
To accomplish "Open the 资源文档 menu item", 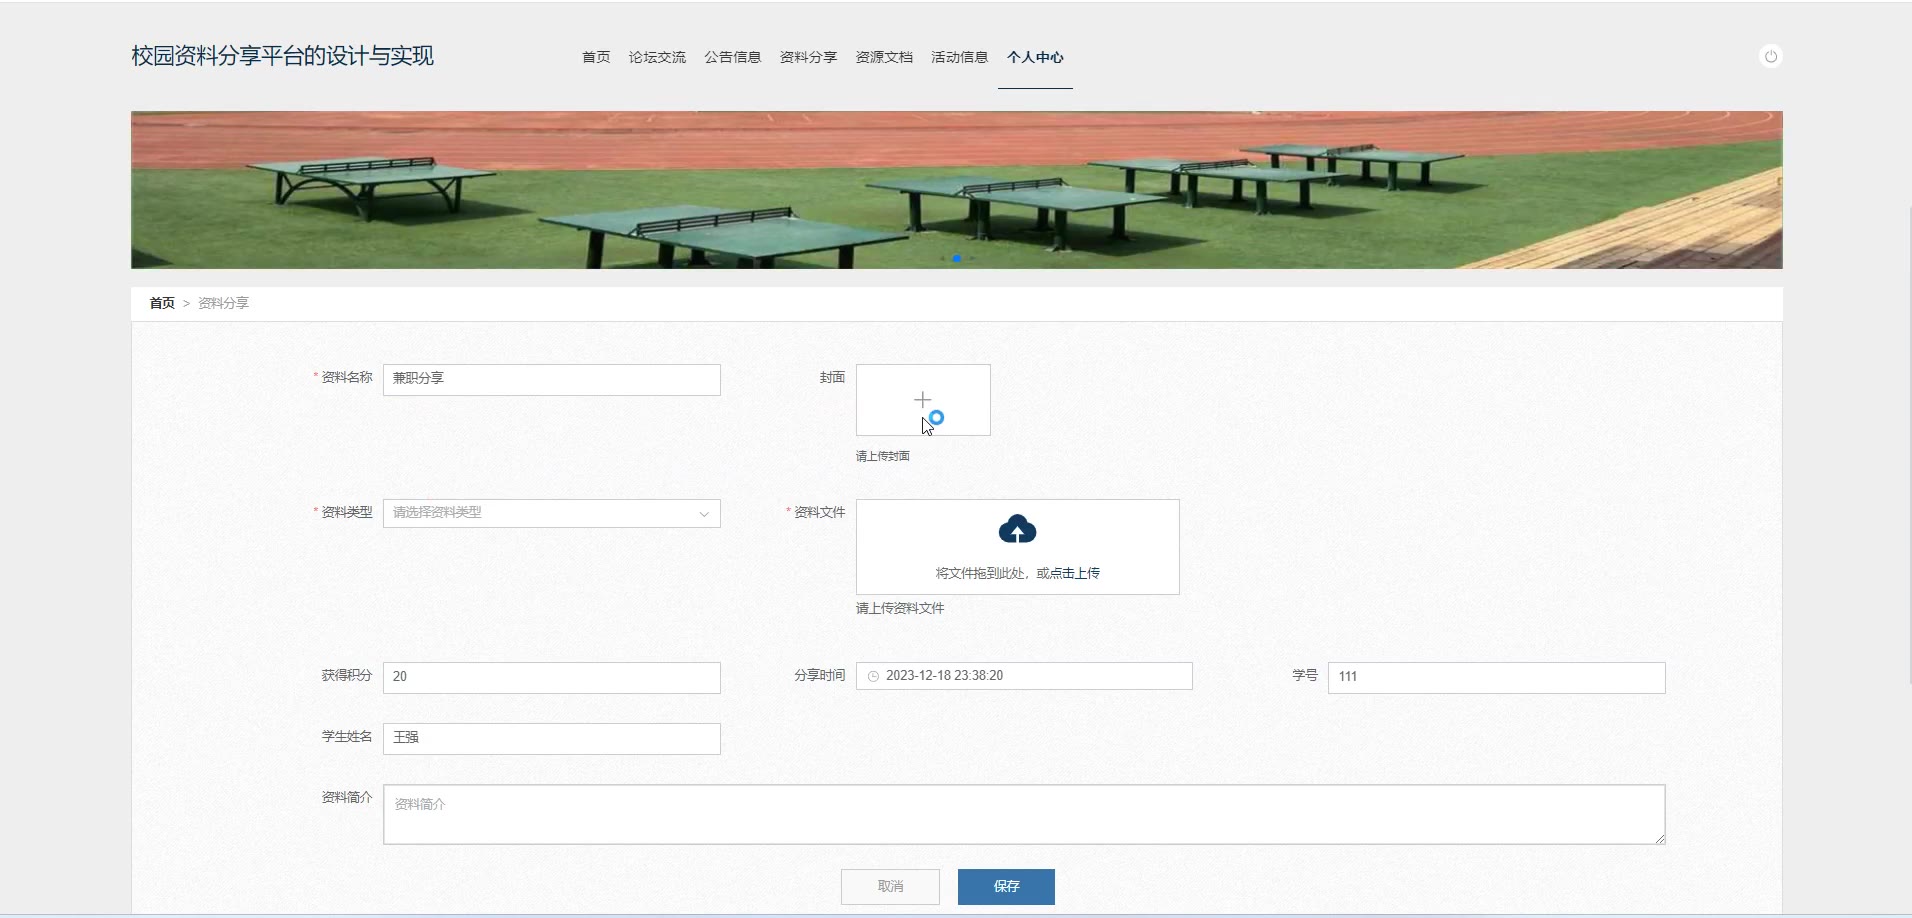I will (x=884, y=57).
